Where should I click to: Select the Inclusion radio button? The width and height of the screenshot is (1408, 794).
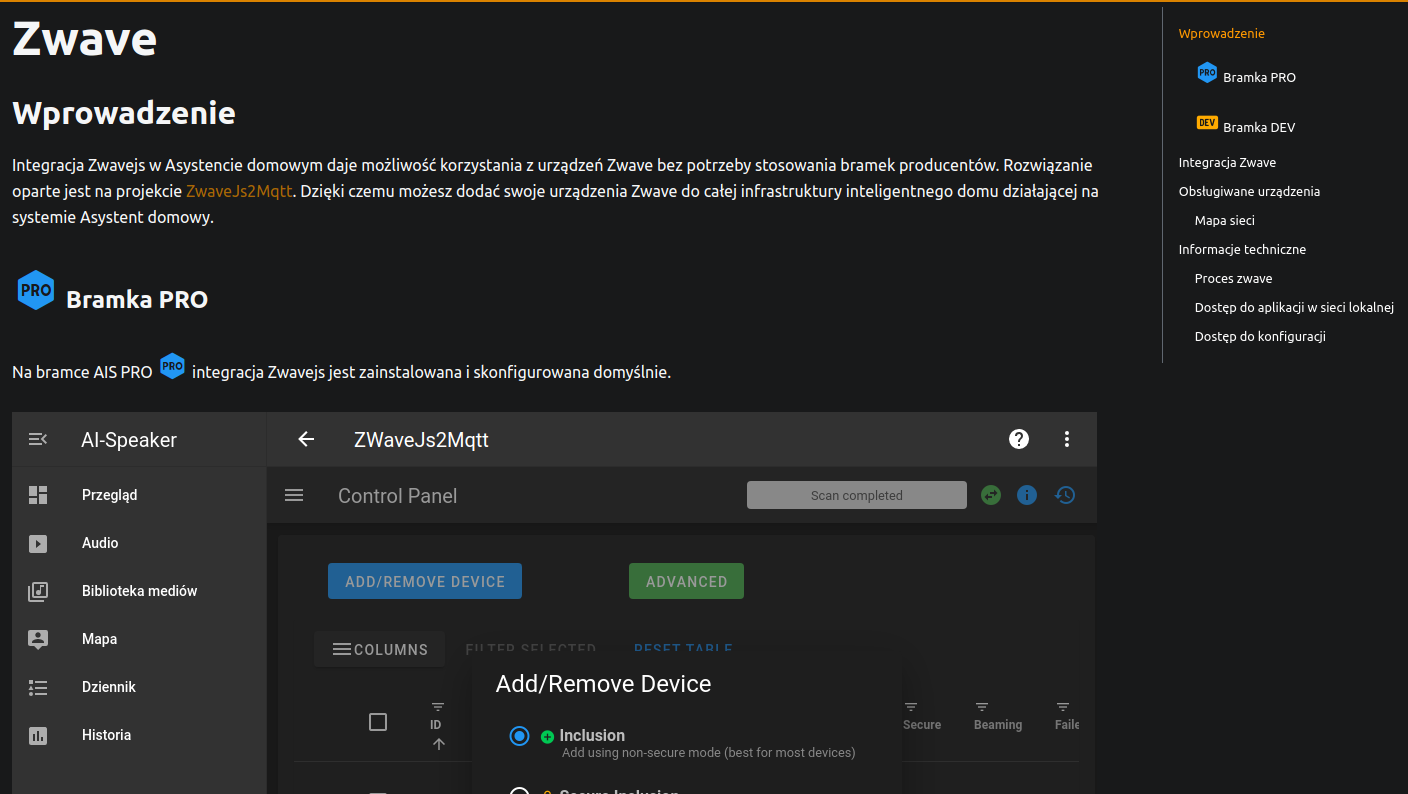[519, 736]
